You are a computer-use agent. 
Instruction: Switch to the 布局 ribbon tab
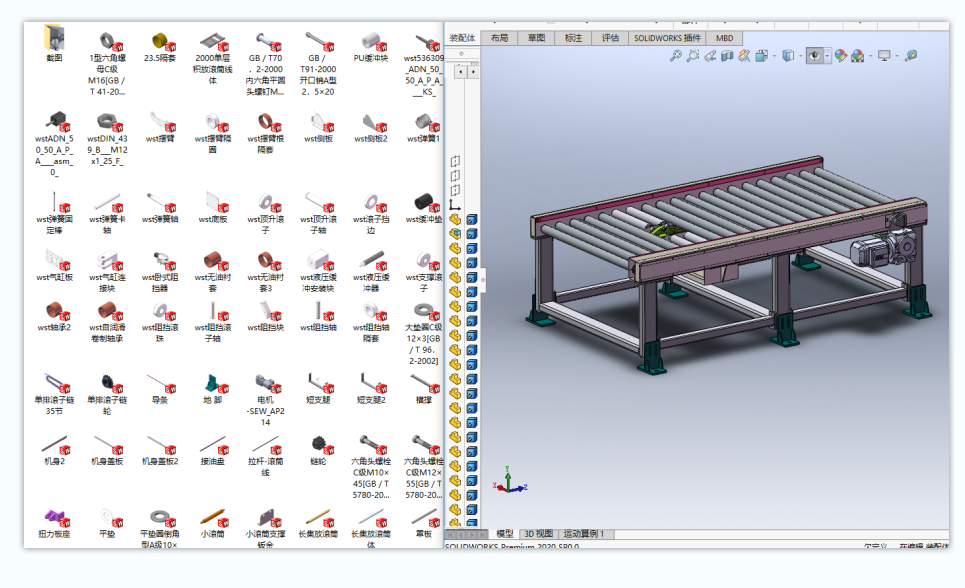(x=499, y=38)
